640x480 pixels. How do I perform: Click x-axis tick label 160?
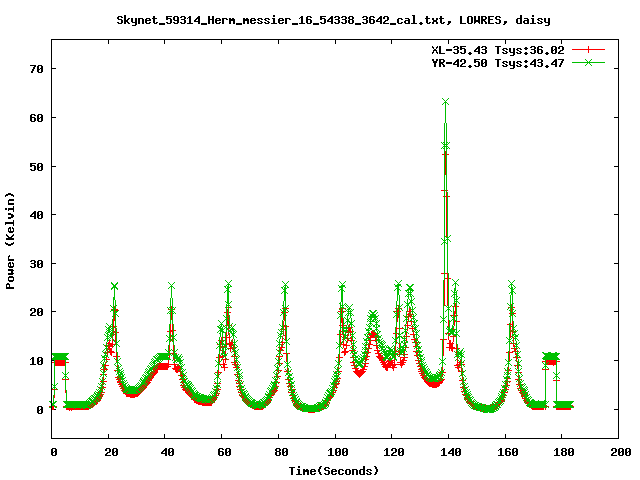pyautogui.click(x=507, y=452)
